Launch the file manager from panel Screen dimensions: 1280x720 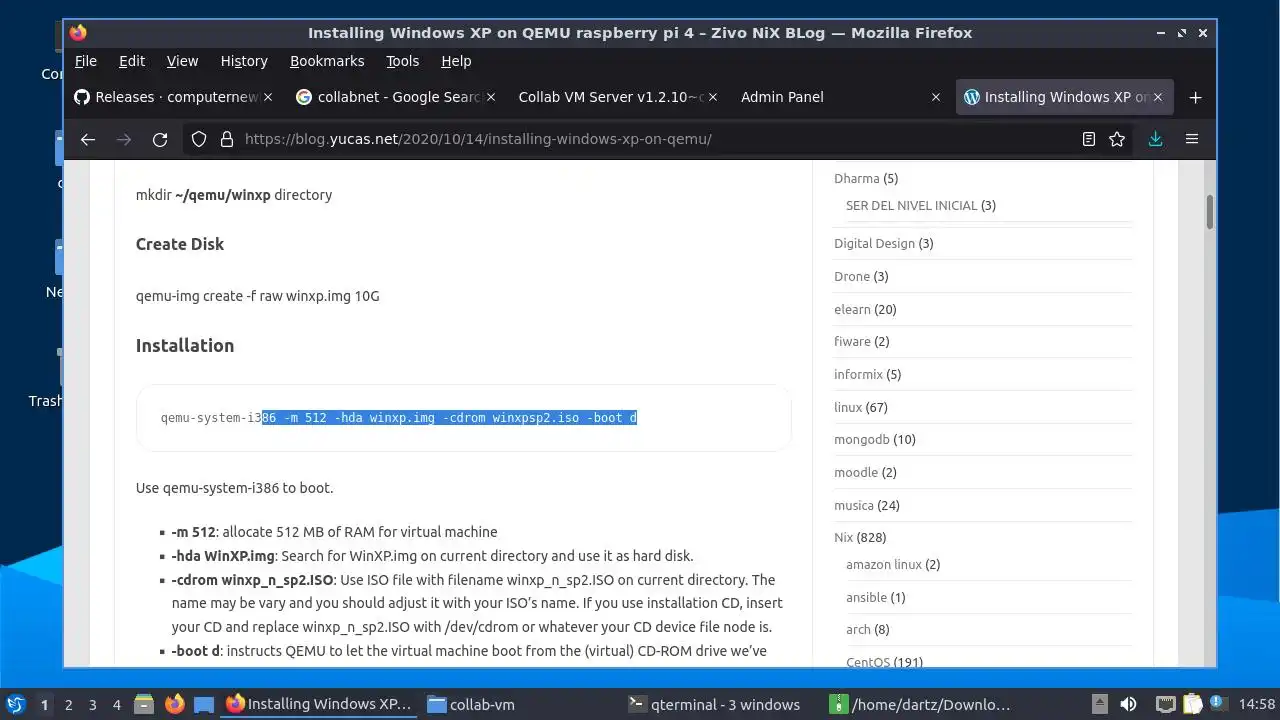tap(144, 704)
